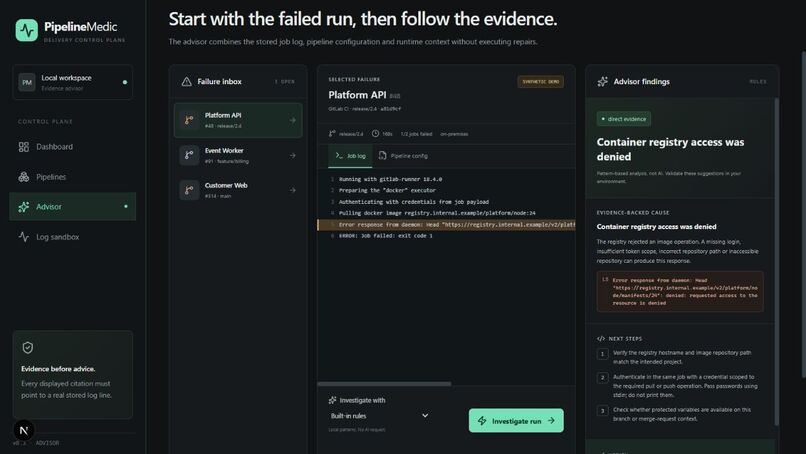
Task: Click the highlighted 'Error response from daemon' log line
Action: [446, 225]
